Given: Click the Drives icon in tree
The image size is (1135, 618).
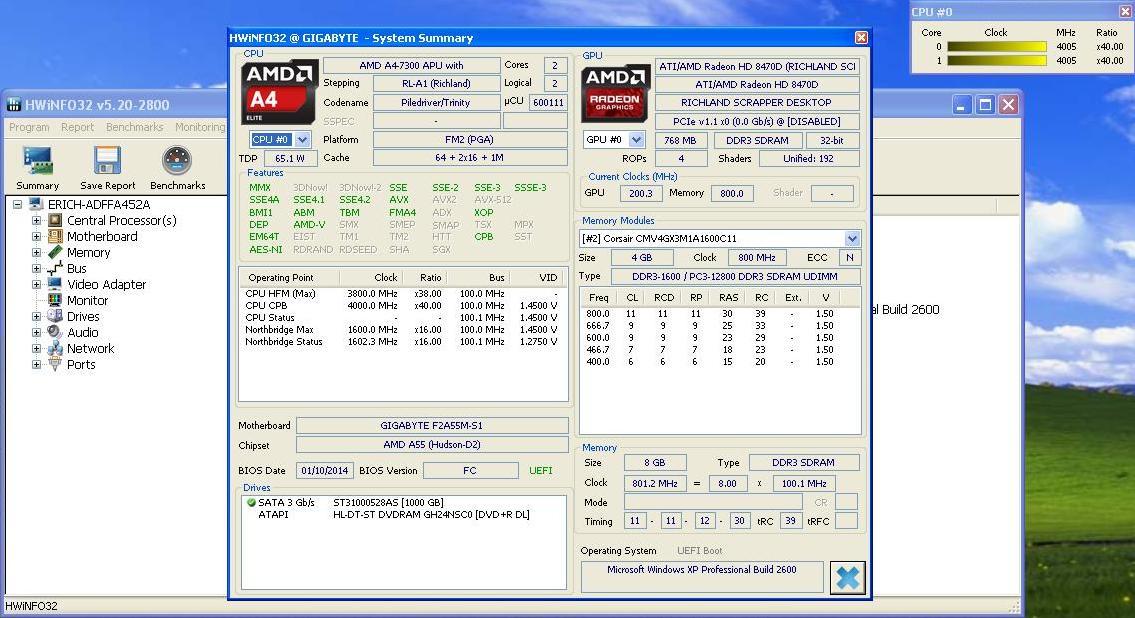Looking at the screenshot, I should click(55, 316).
